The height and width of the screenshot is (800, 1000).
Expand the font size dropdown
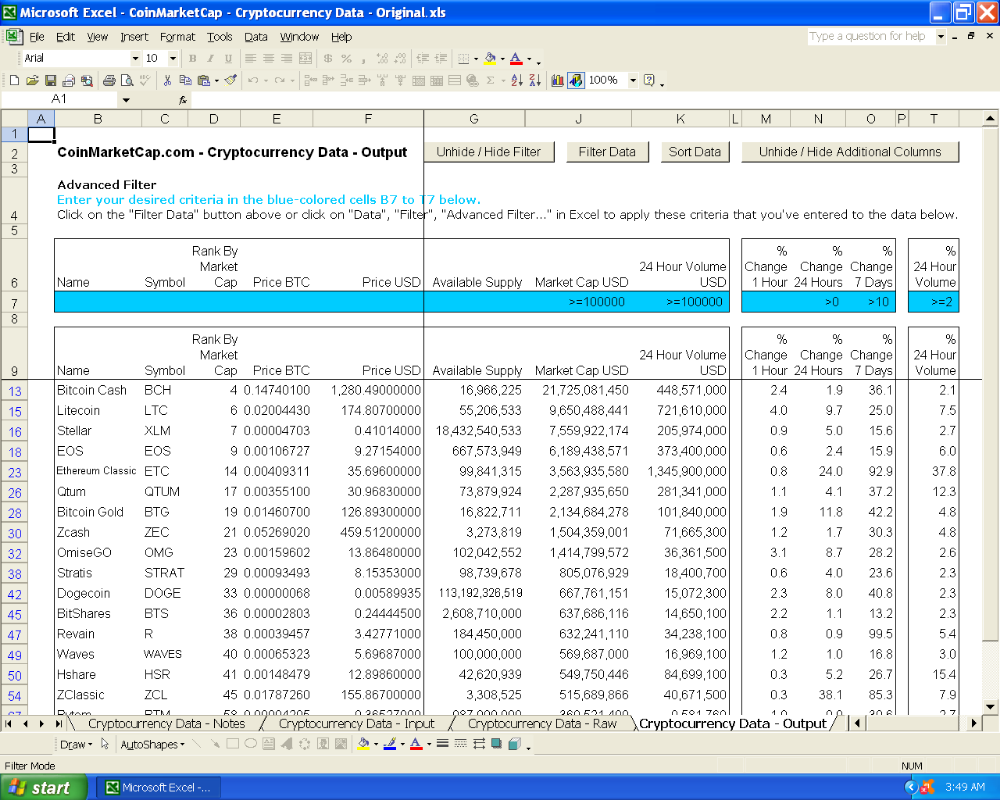pos(173,59)
